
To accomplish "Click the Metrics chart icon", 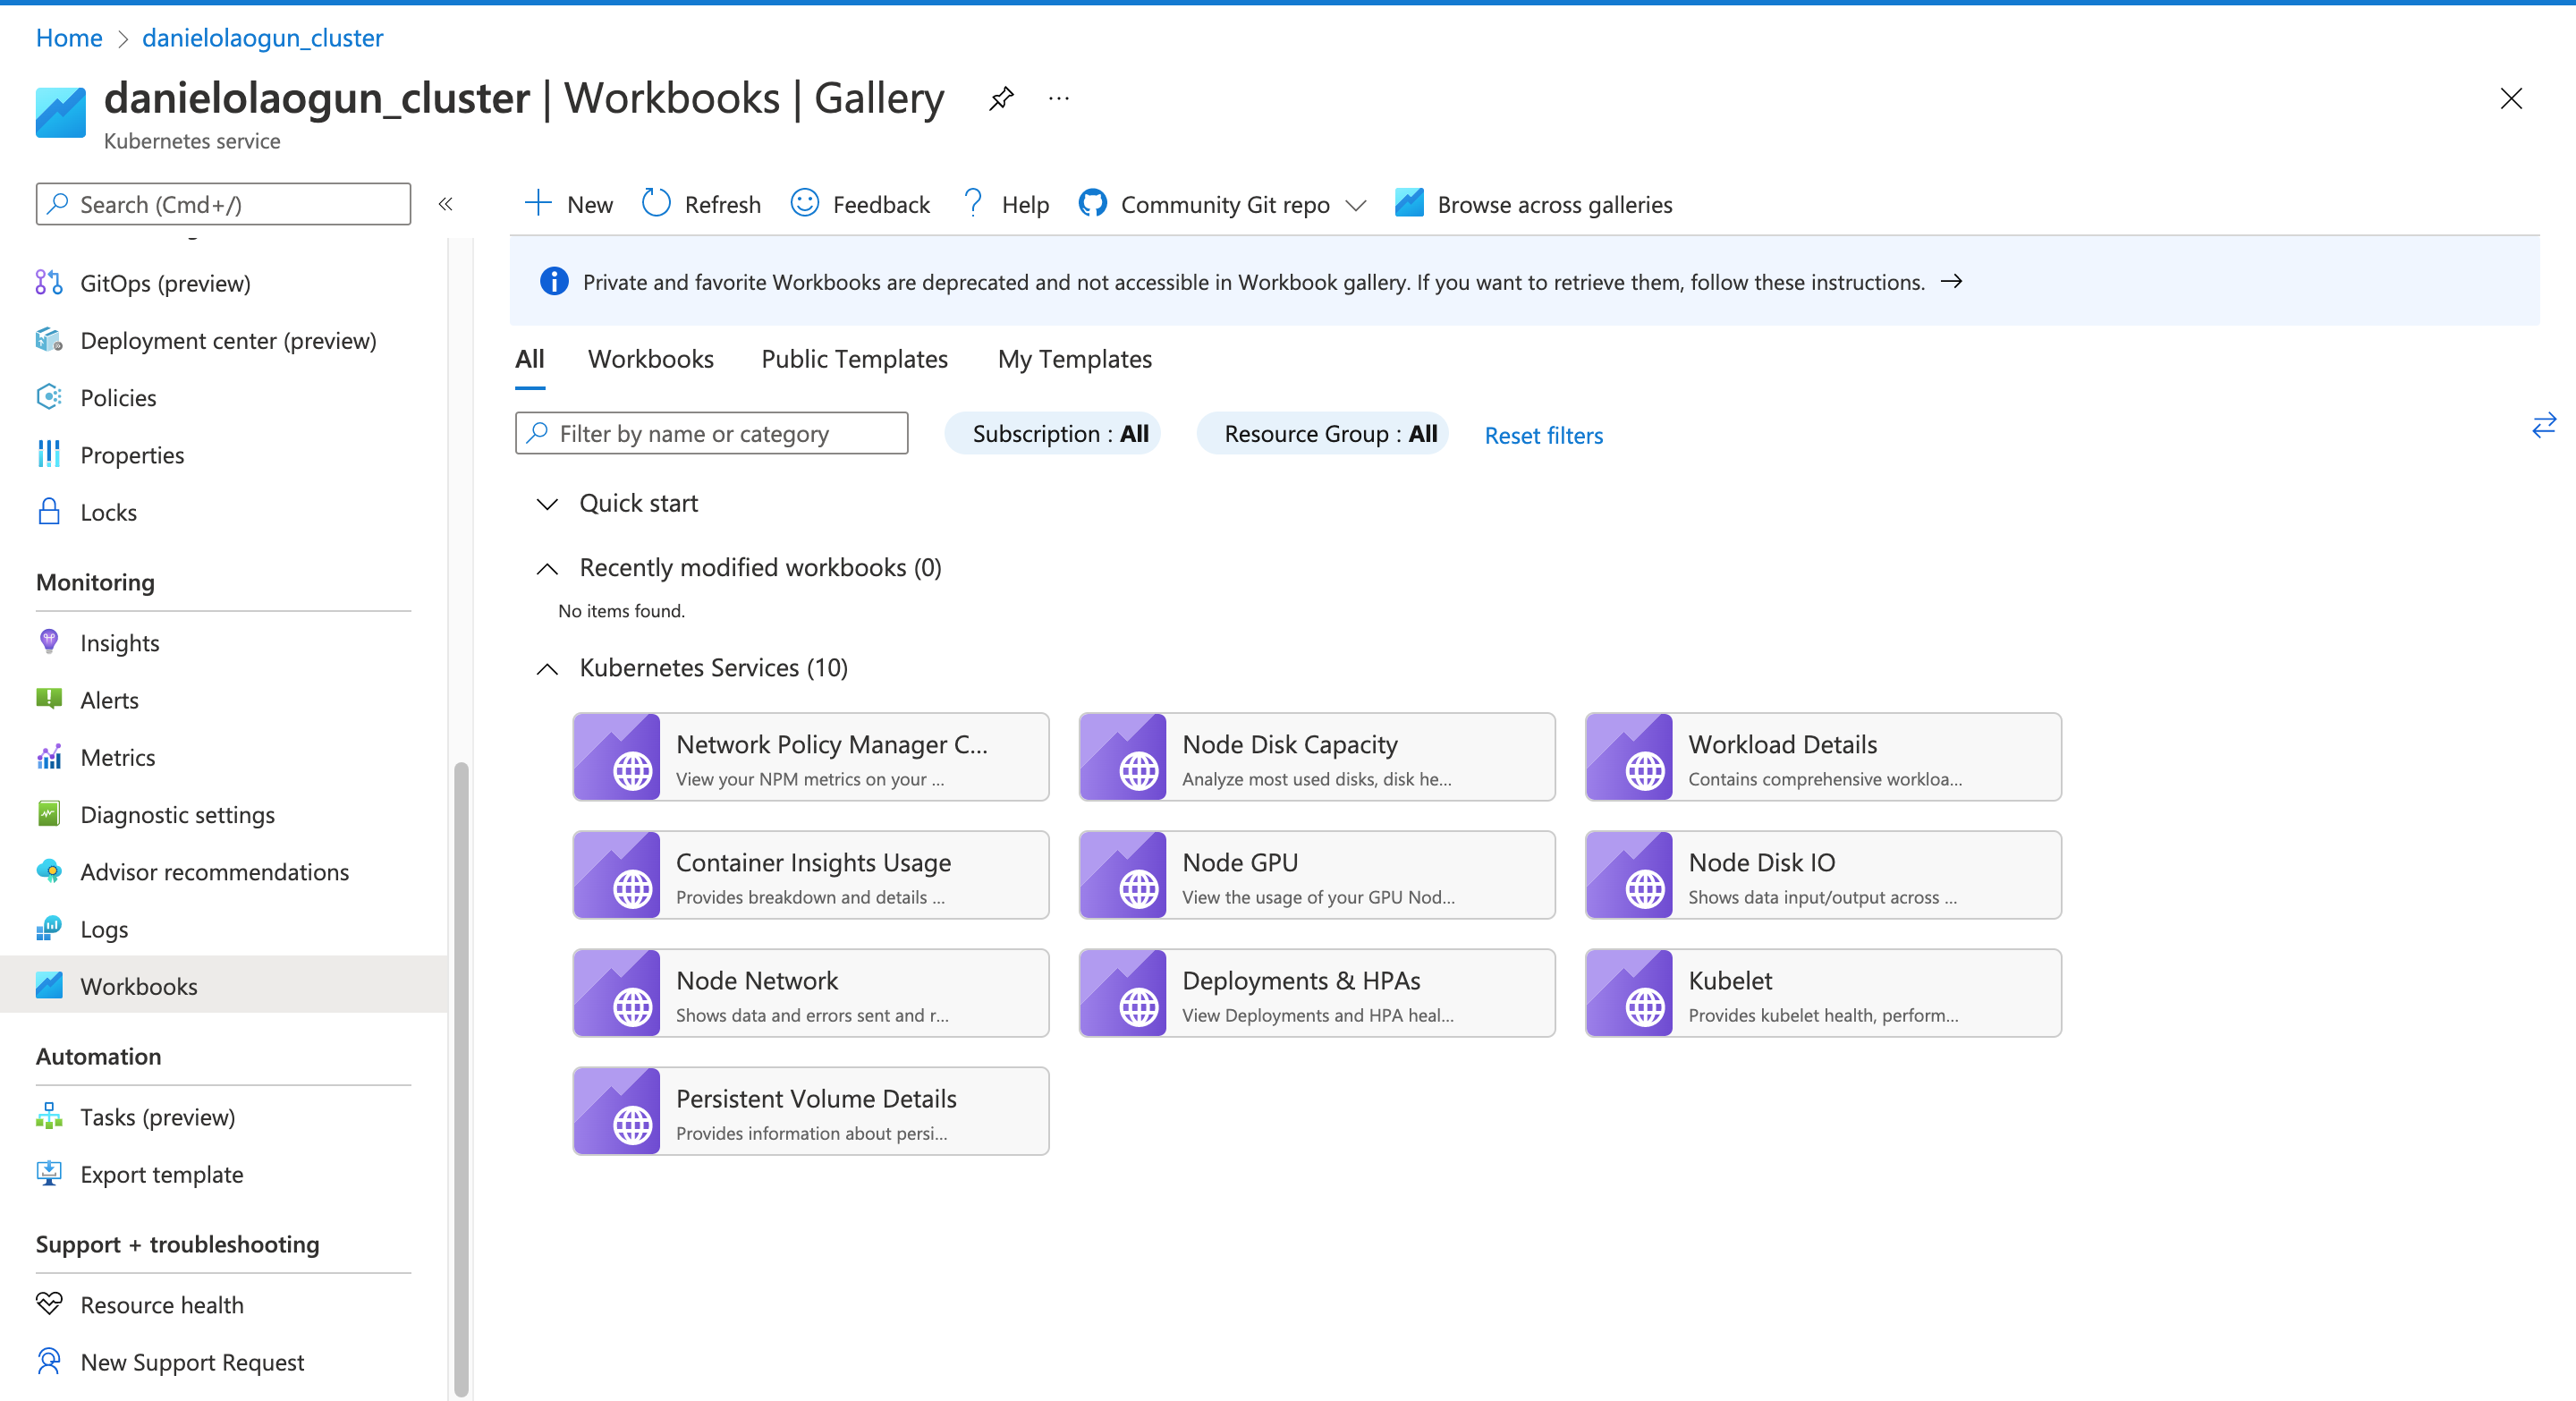I will pyautogui.click(x=49, y=757).
